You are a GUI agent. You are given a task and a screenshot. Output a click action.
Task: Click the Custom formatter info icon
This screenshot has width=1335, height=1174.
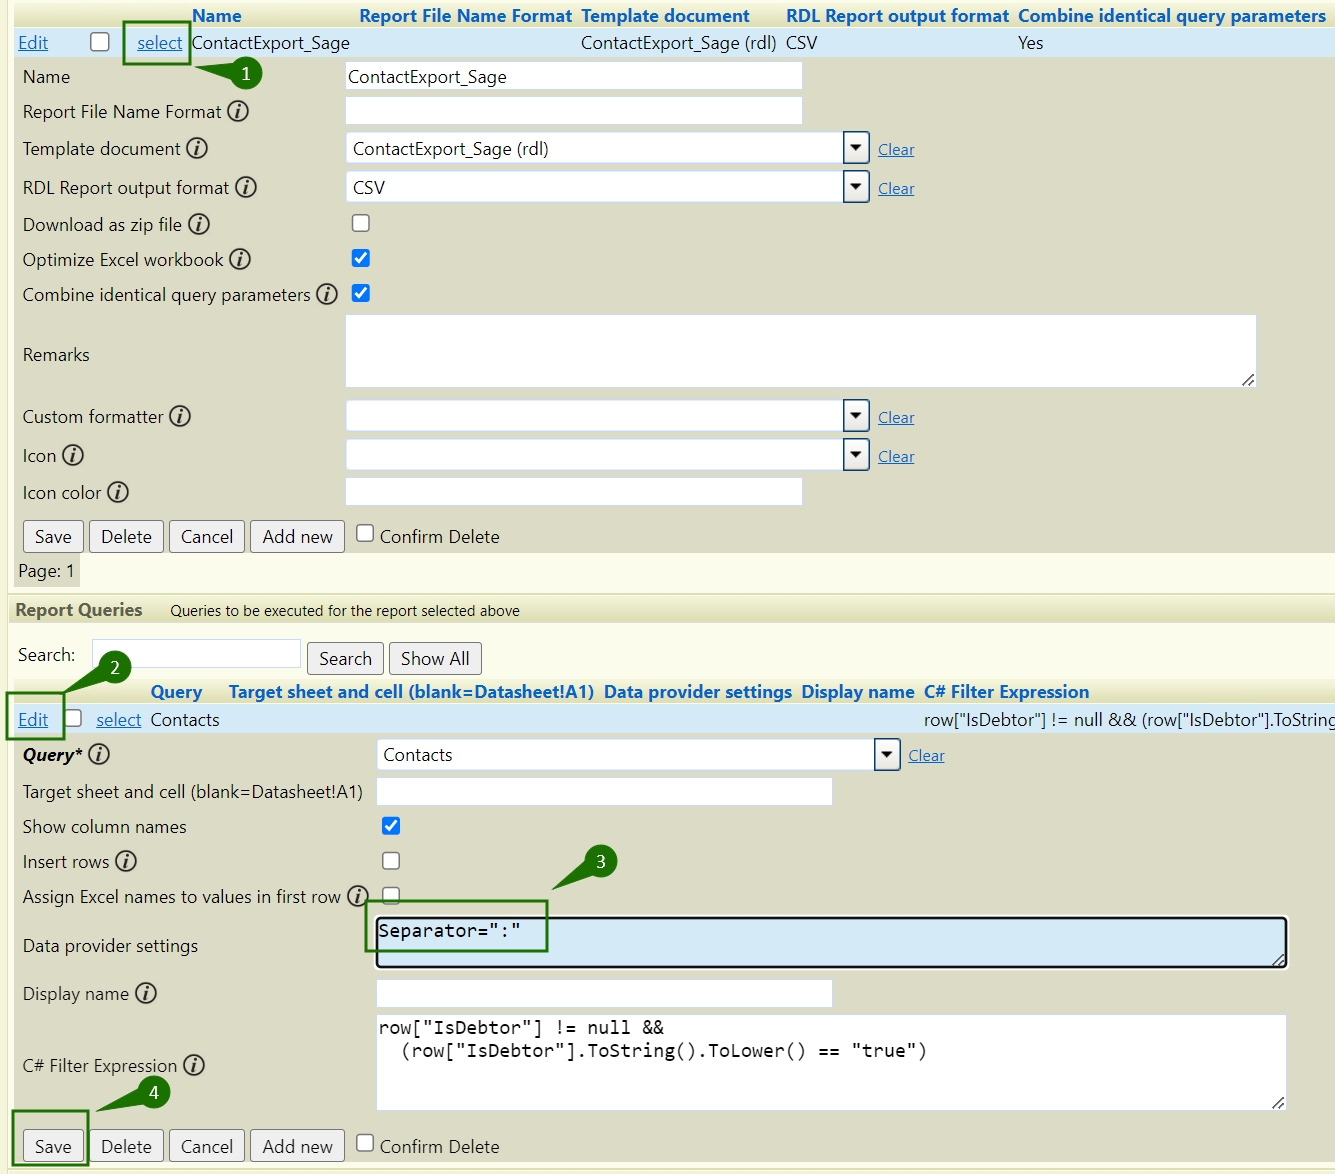pyautogui.click(x=180, y=416)
